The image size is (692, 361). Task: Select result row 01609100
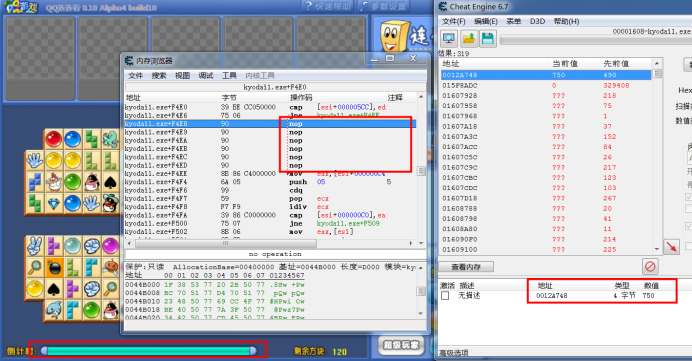coord(546,249)
